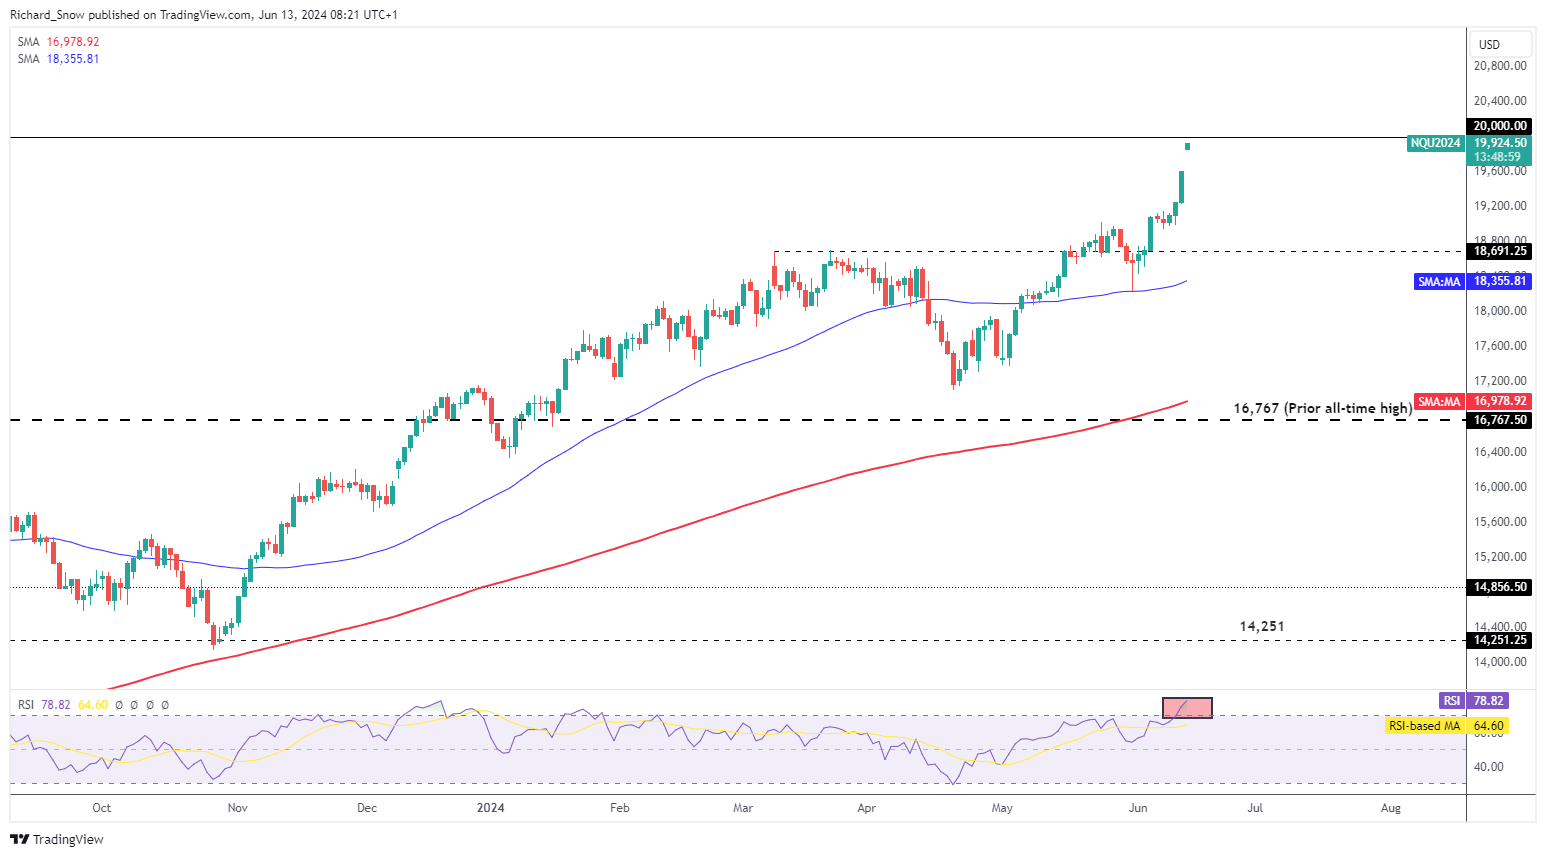Click the red SMA:MA axis tag

pos(1439,402)
